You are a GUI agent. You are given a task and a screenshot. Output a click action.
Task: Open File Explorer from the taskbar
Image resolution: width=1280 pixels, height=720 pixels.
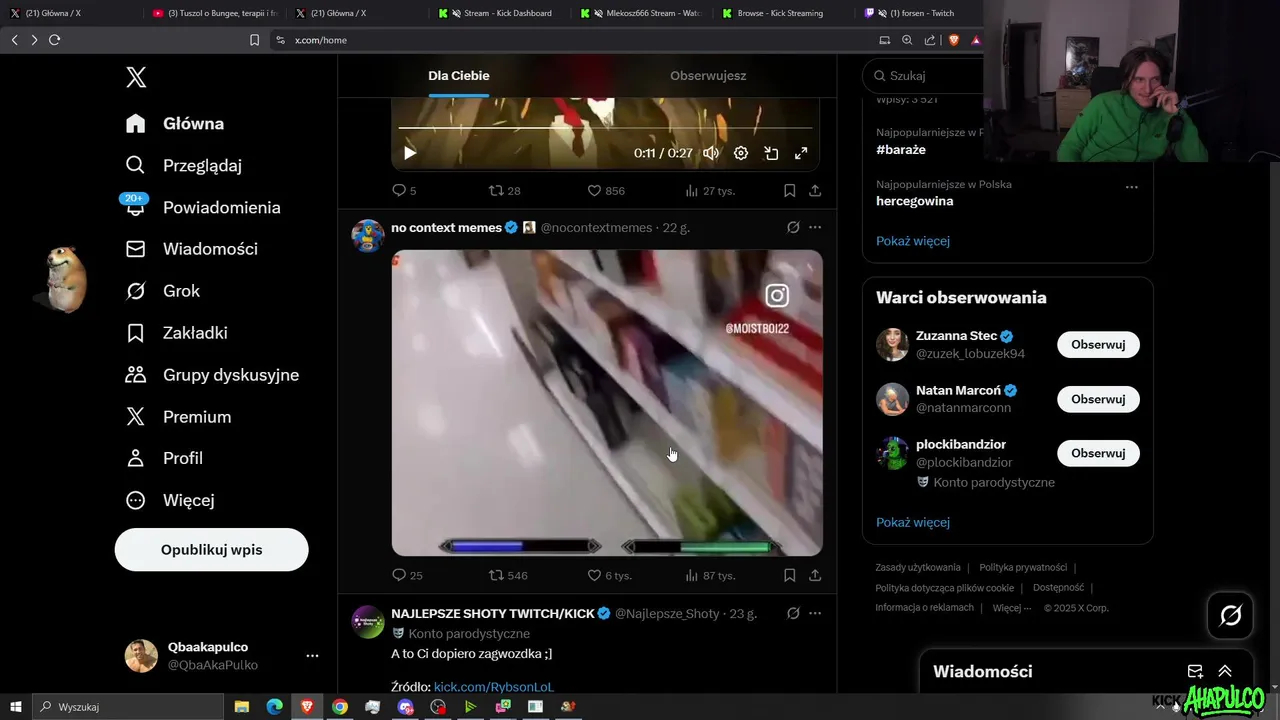click(242, 707)
